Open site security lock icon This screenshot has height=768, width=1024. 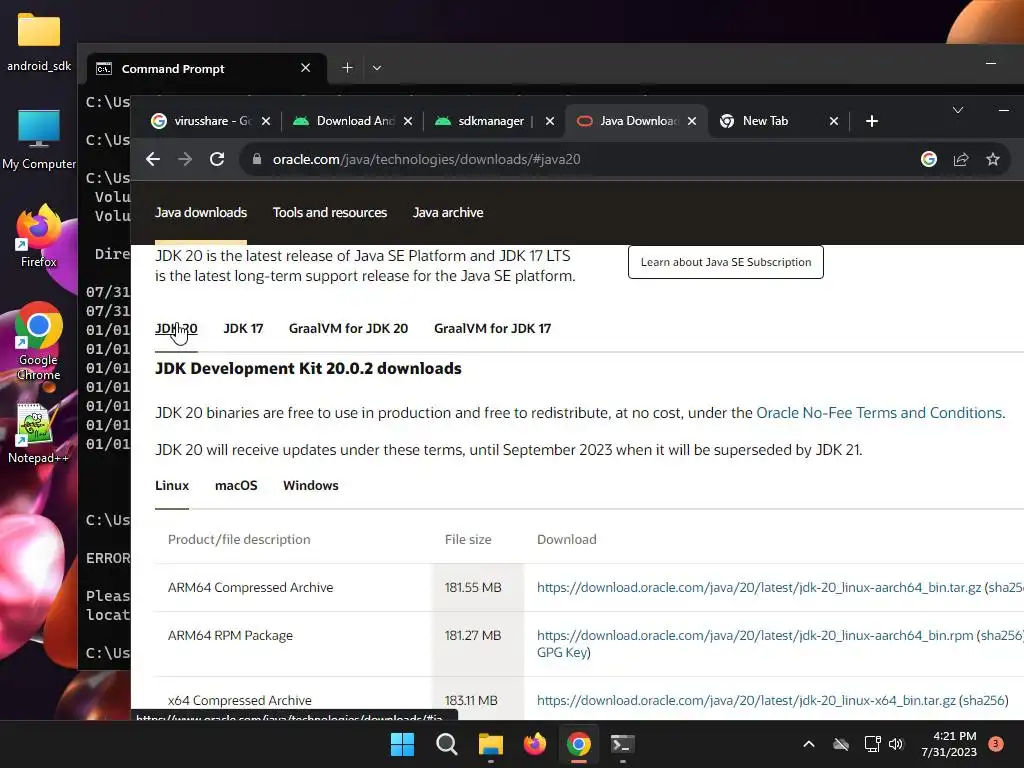click(257, 159)
